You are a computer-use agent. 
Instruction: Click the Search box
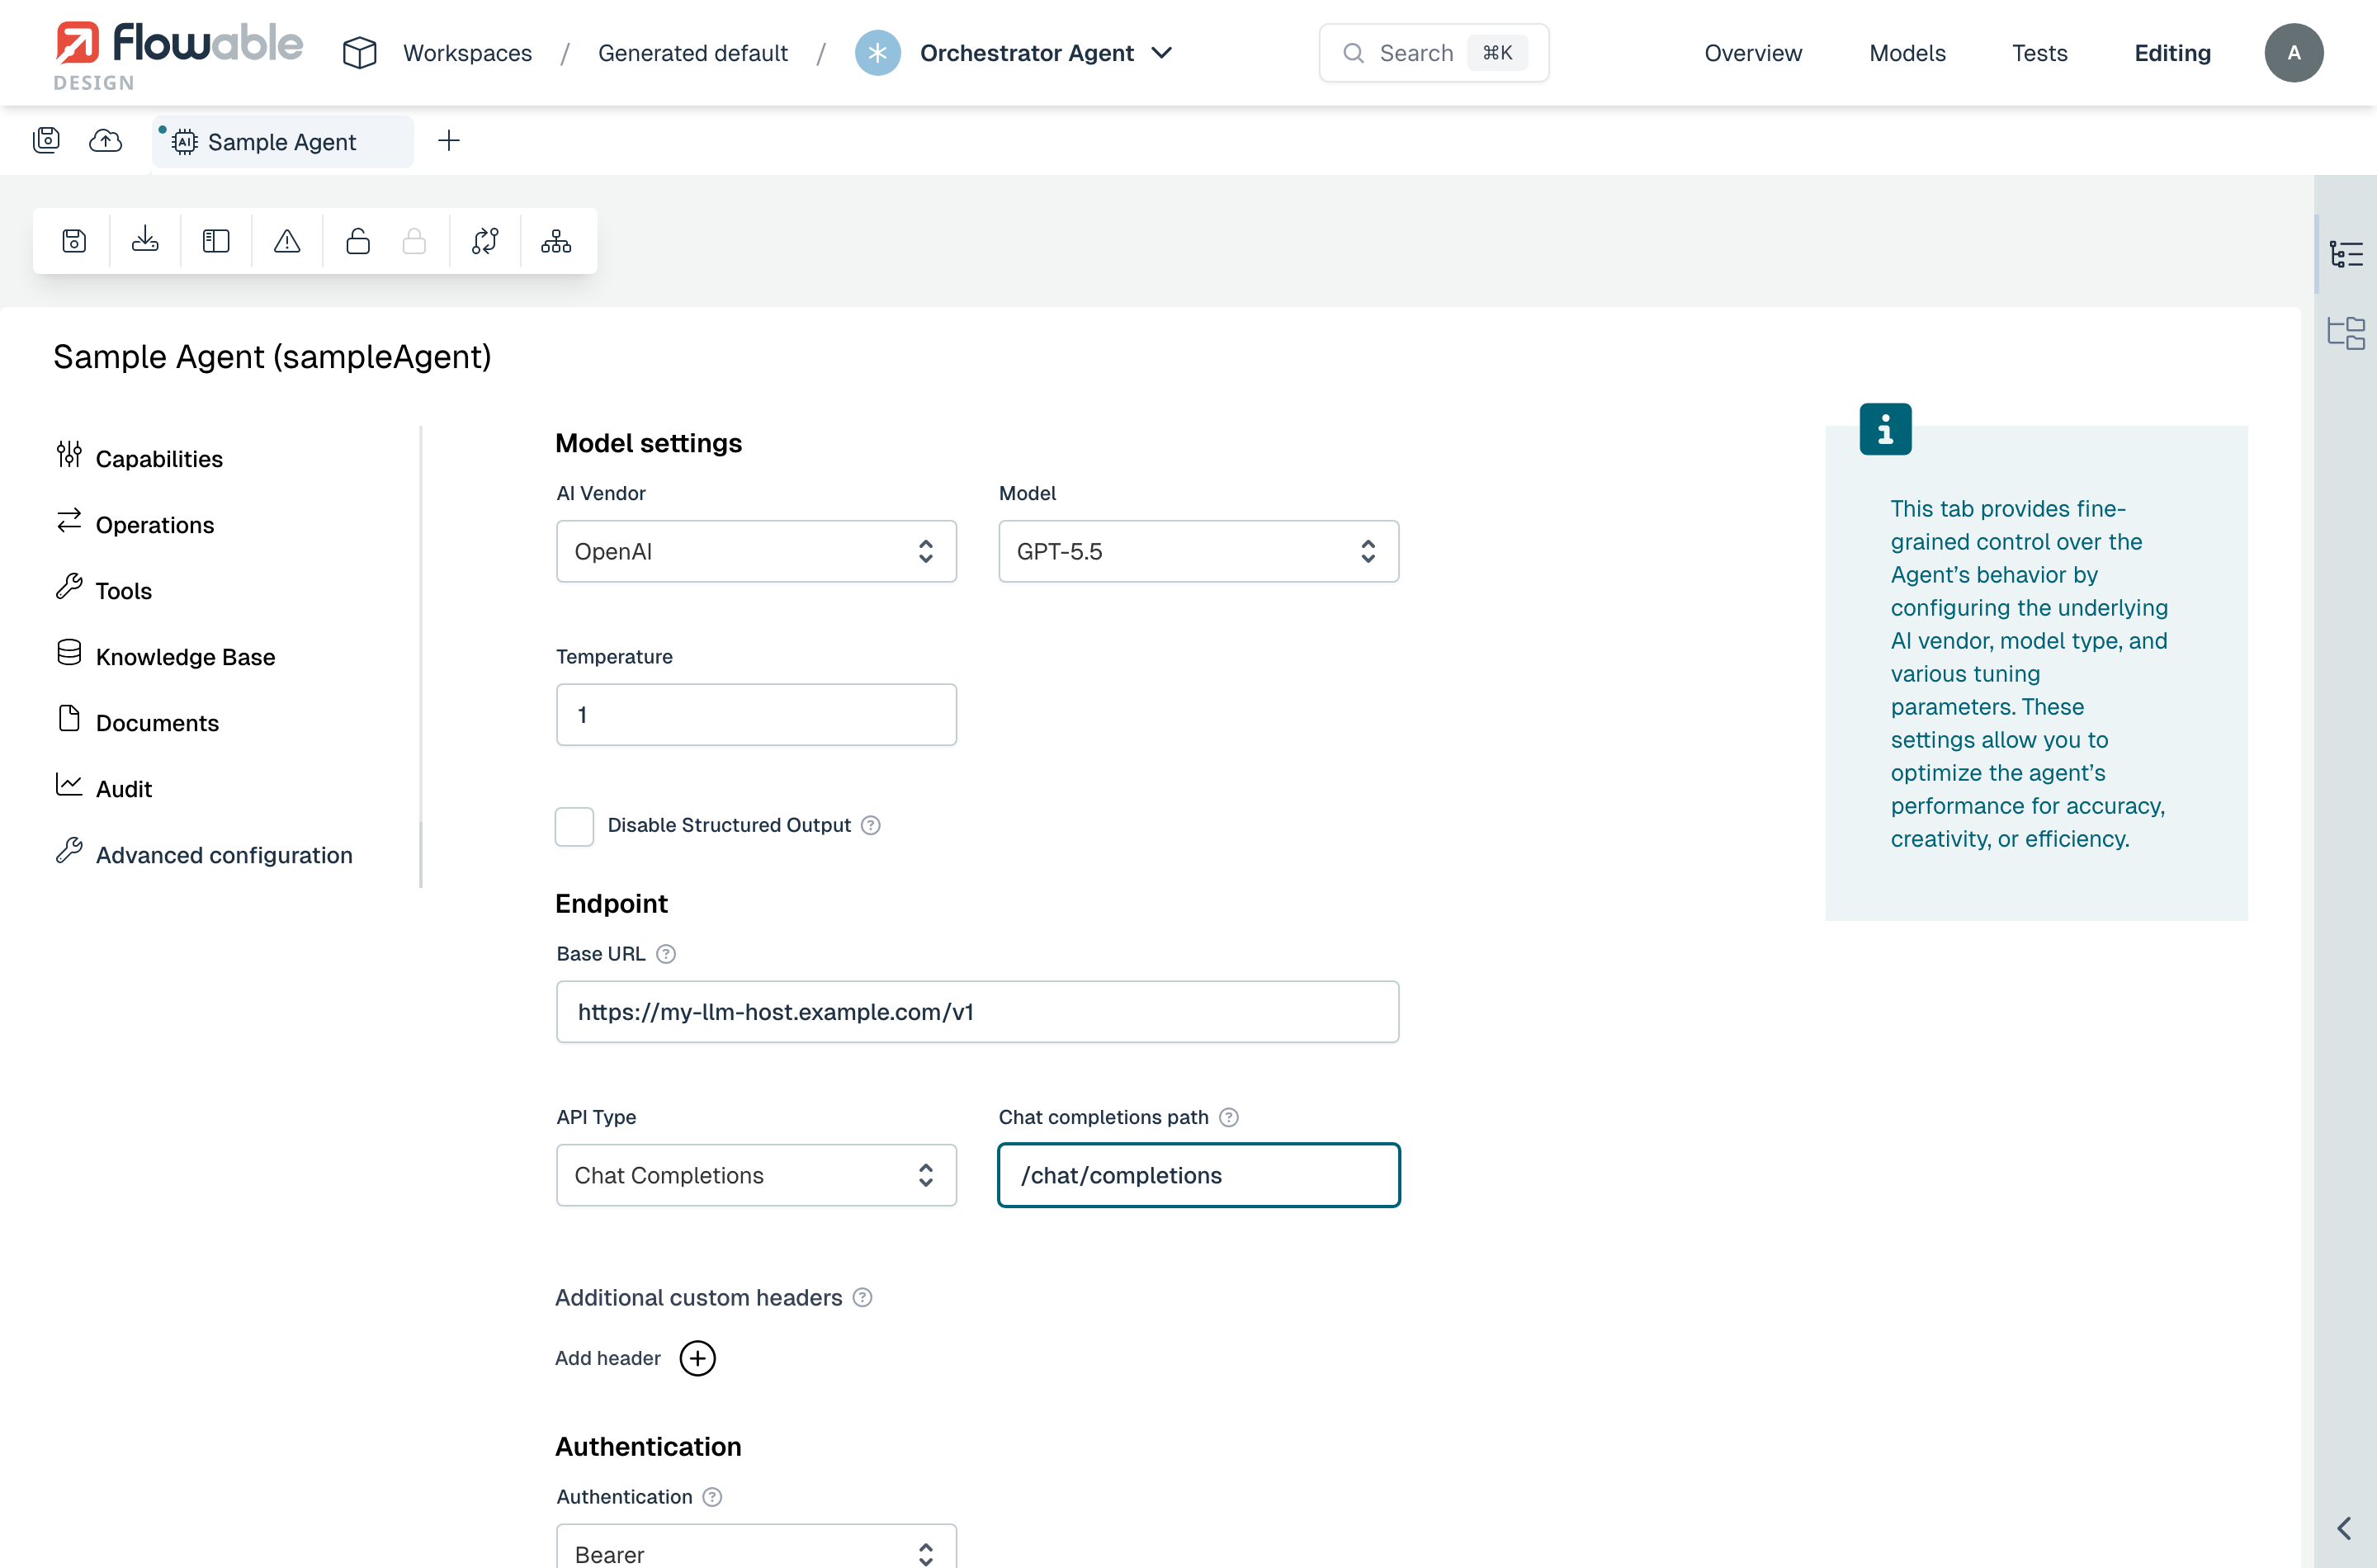(1433, 53)
